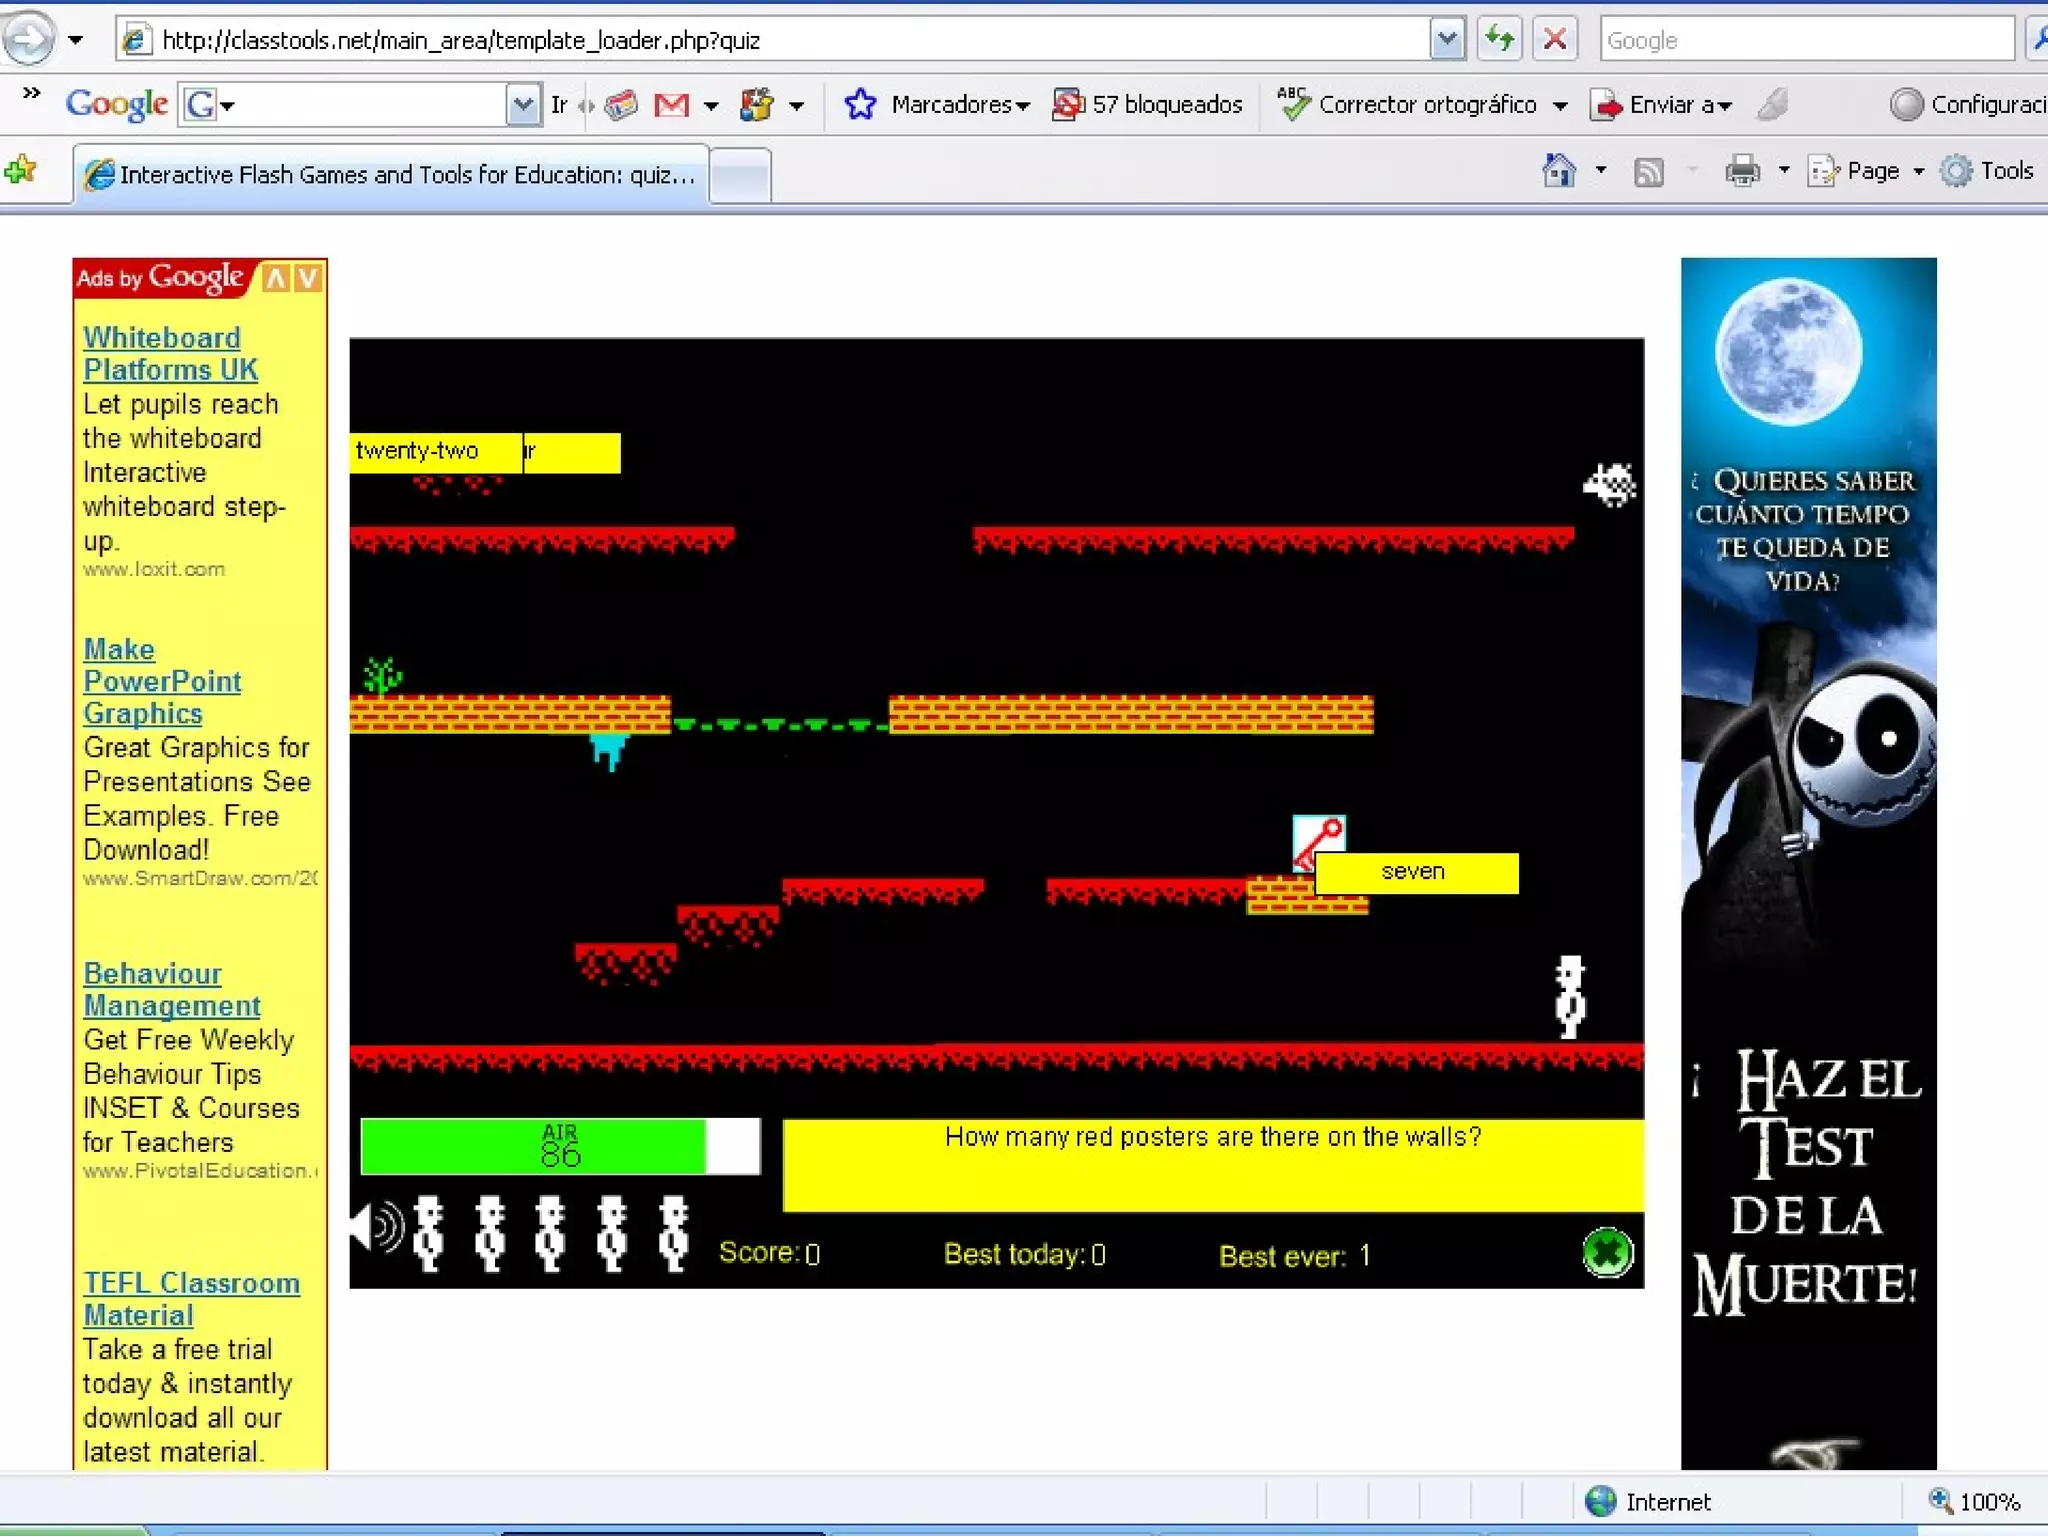
Task: Expand the address bar history dropdown
Action: coord(1447,40)
